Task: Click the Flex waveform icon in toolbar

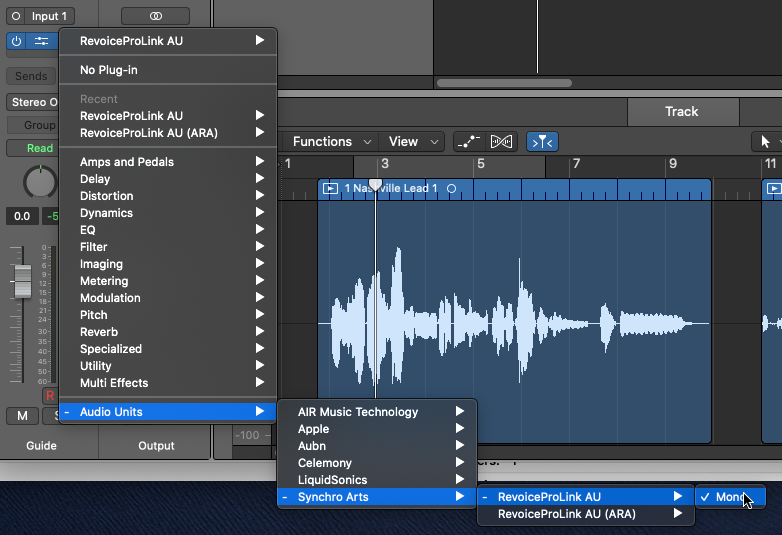Action: tap(502, 142)
